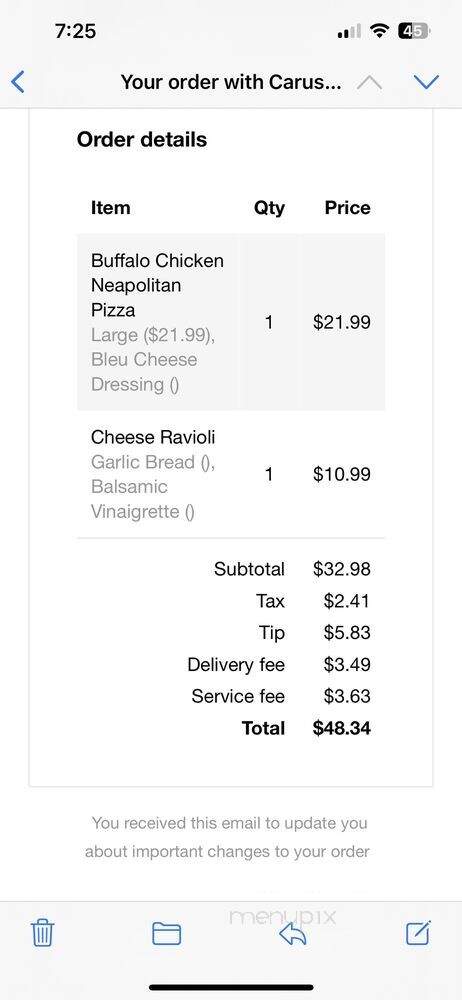
Task: Open the reply arrow options
Action: coord(293,934)
